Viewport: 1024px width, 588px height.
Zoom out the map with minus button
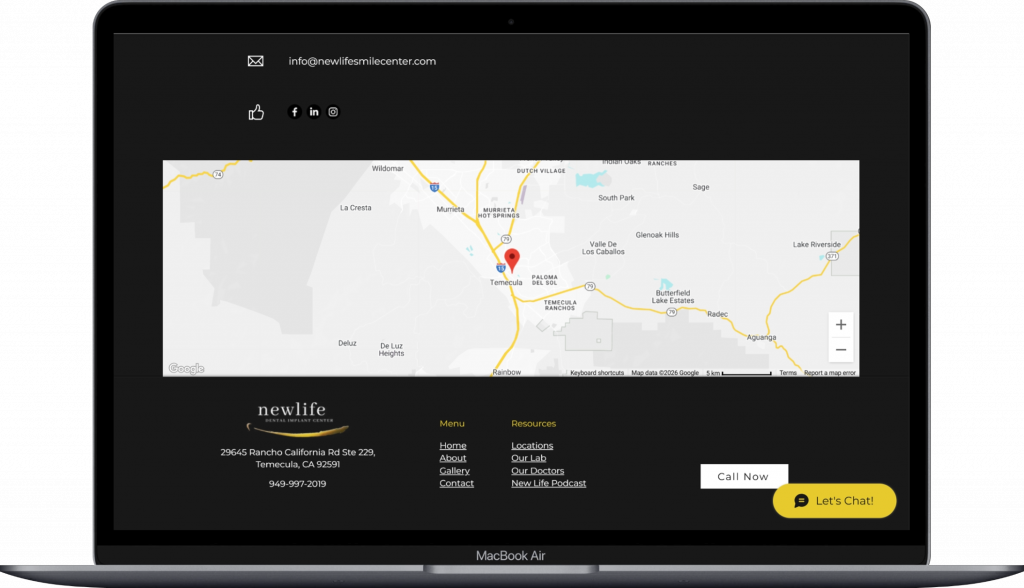841,350
